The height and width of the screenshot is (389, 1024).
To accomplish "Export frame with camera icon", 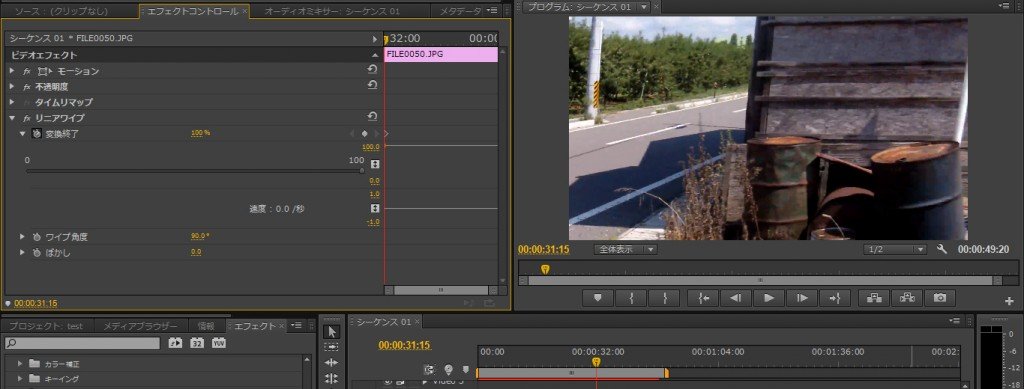I will 940,298.
